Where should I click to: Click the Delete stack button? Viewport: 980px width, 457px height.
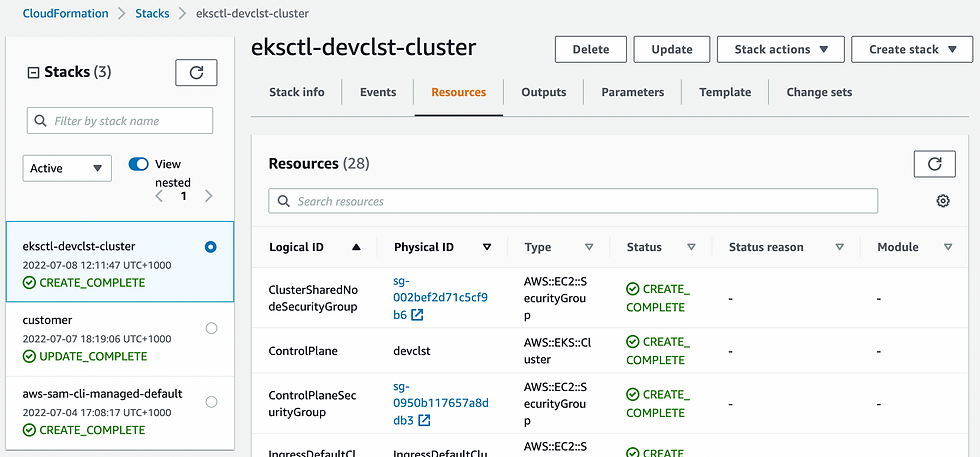tap(590, 49)
